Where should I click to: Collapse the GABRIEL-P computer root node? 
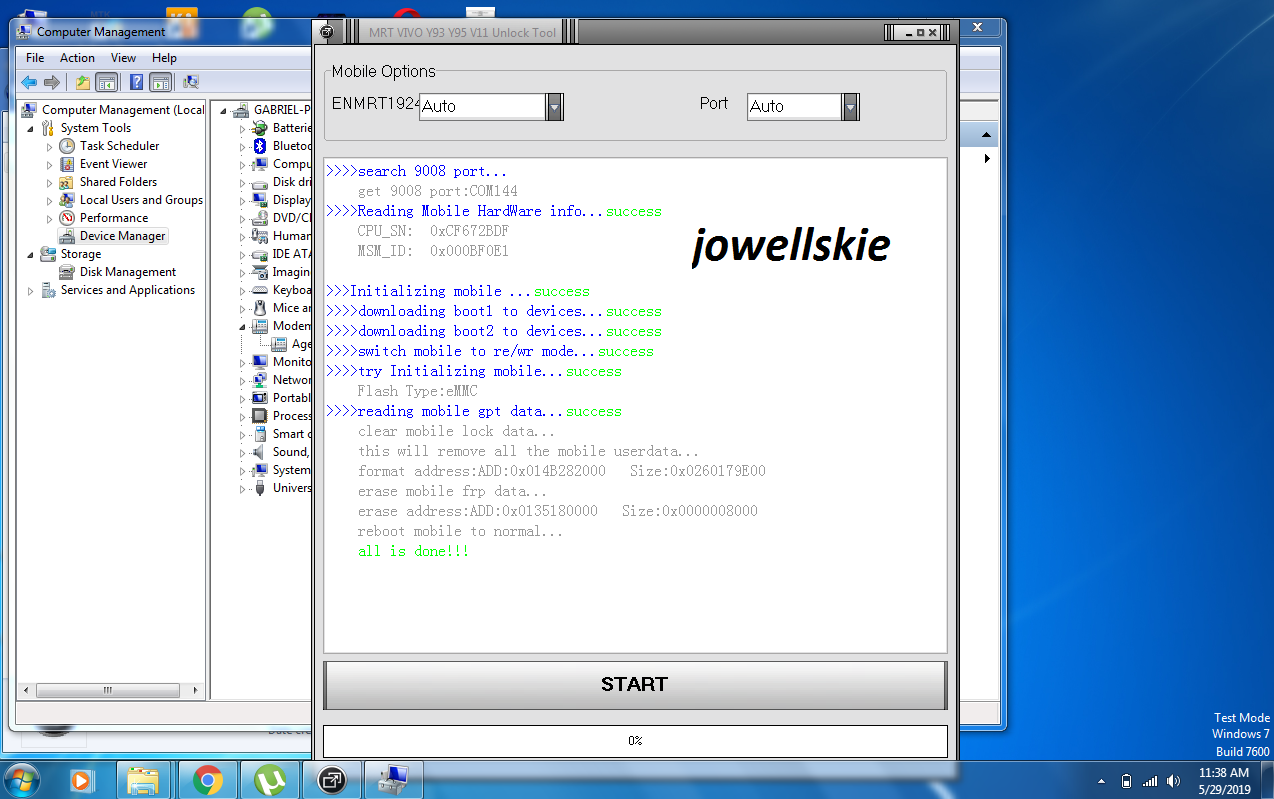tap(224, 110)
